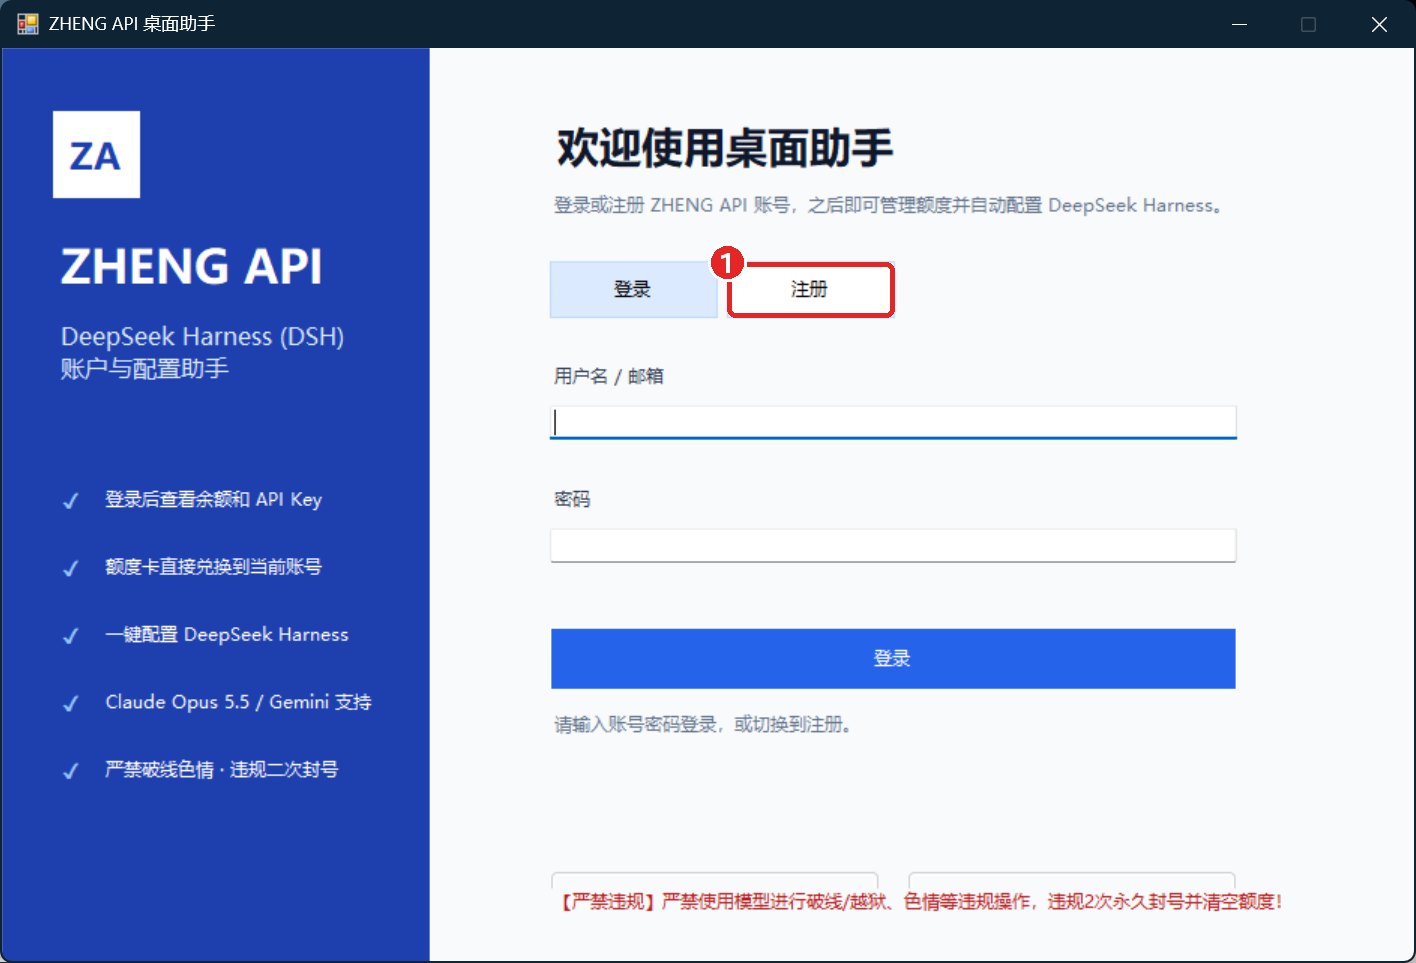Click the hint 请输入账号密码登录，或切换到注册。
This screenshot has width=1416, height=963.
click(704, 724)
